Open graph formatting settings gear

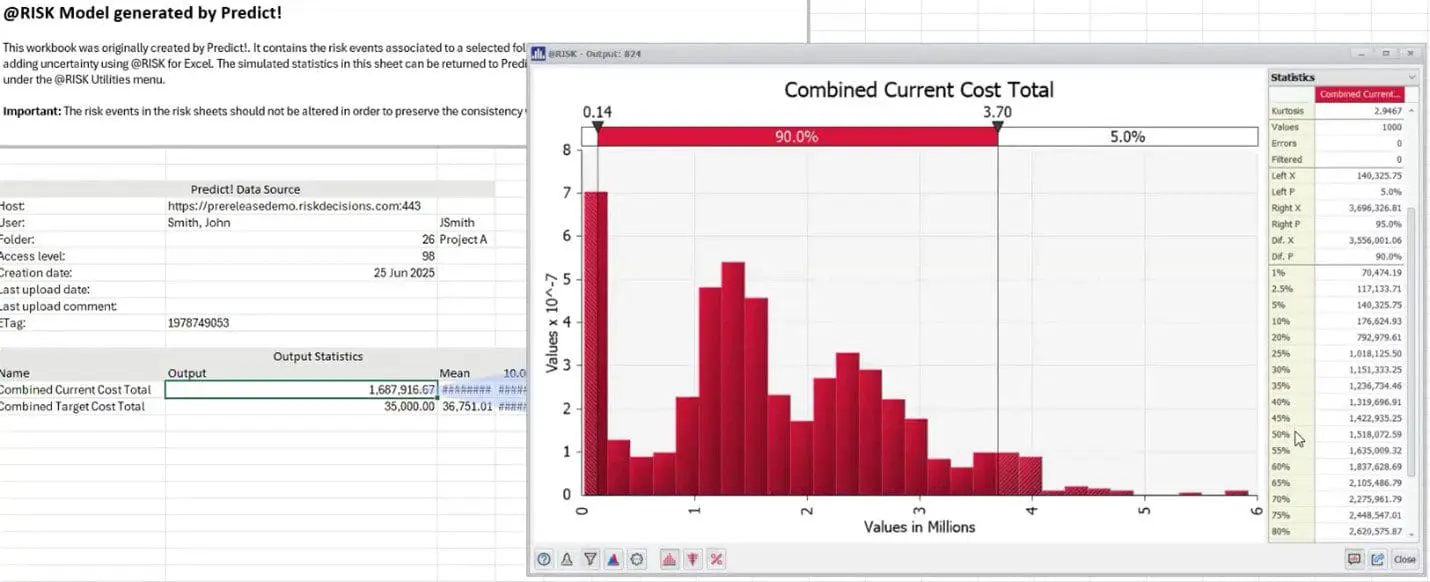636,559
